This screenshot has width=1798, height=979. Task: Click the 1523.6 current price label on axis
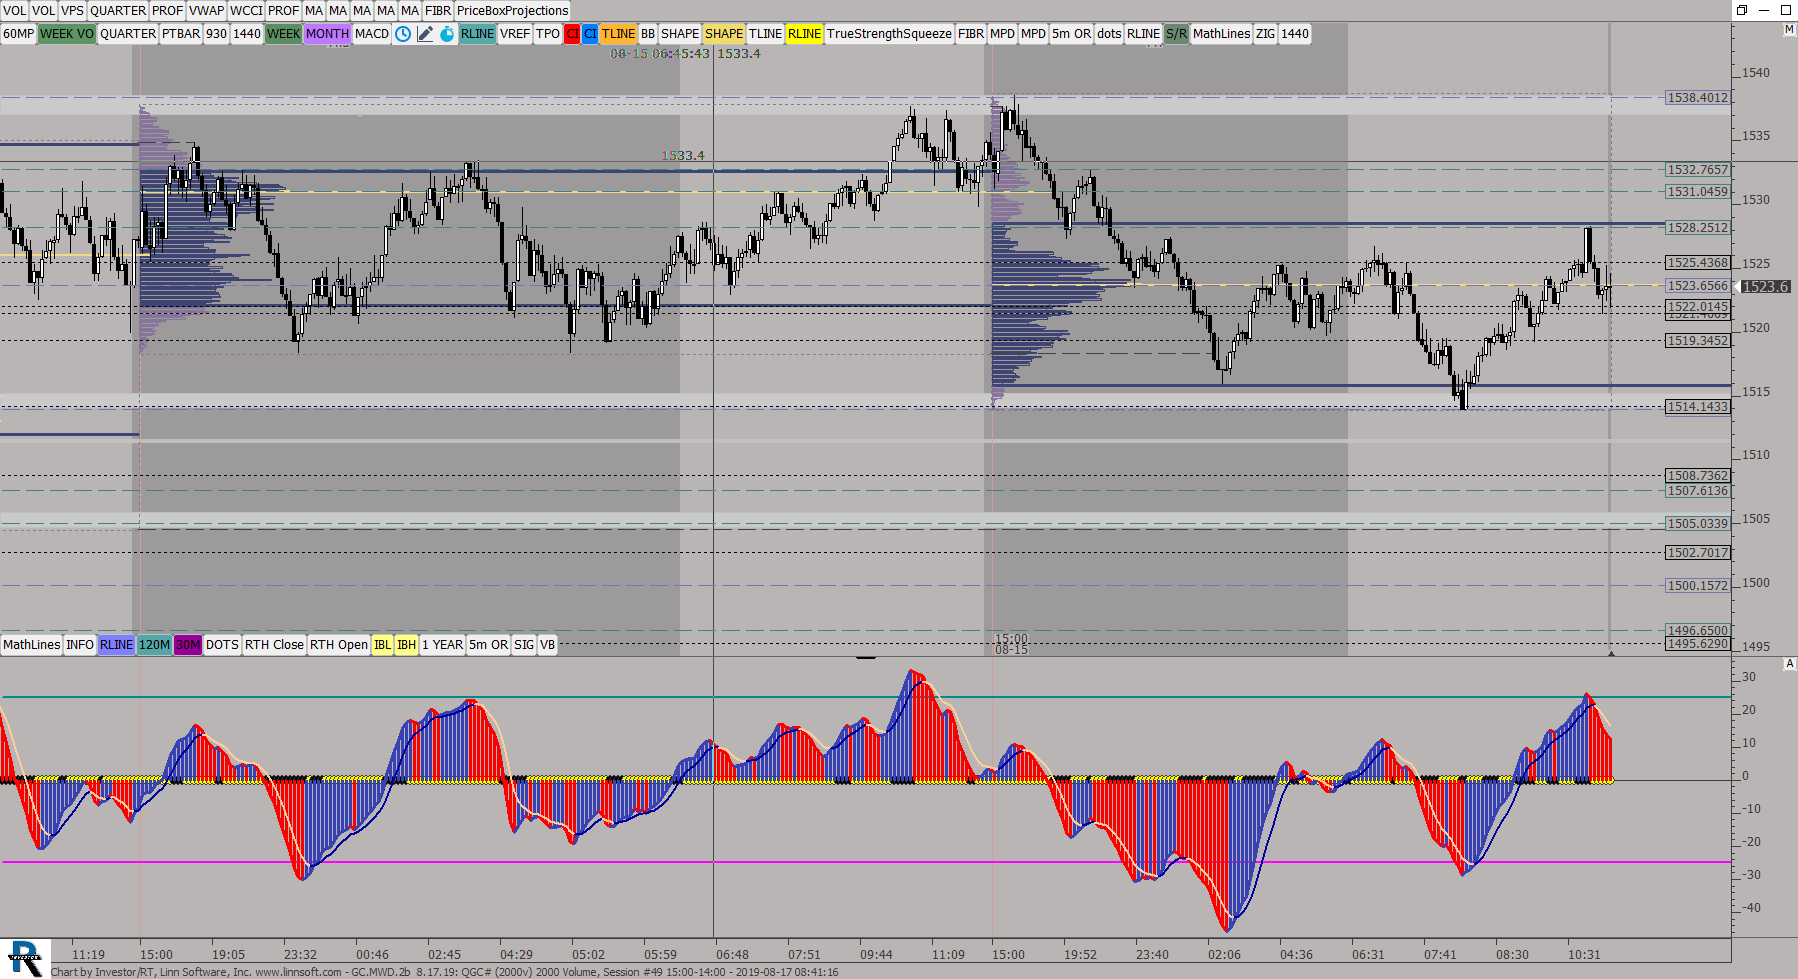pyautogui.click(x=1765, y=287)
